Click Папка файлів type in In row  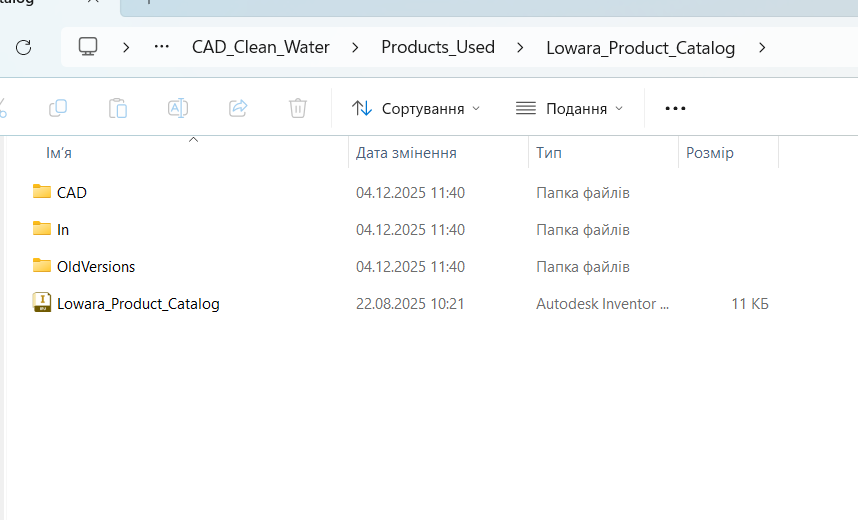tap(583, 230)
